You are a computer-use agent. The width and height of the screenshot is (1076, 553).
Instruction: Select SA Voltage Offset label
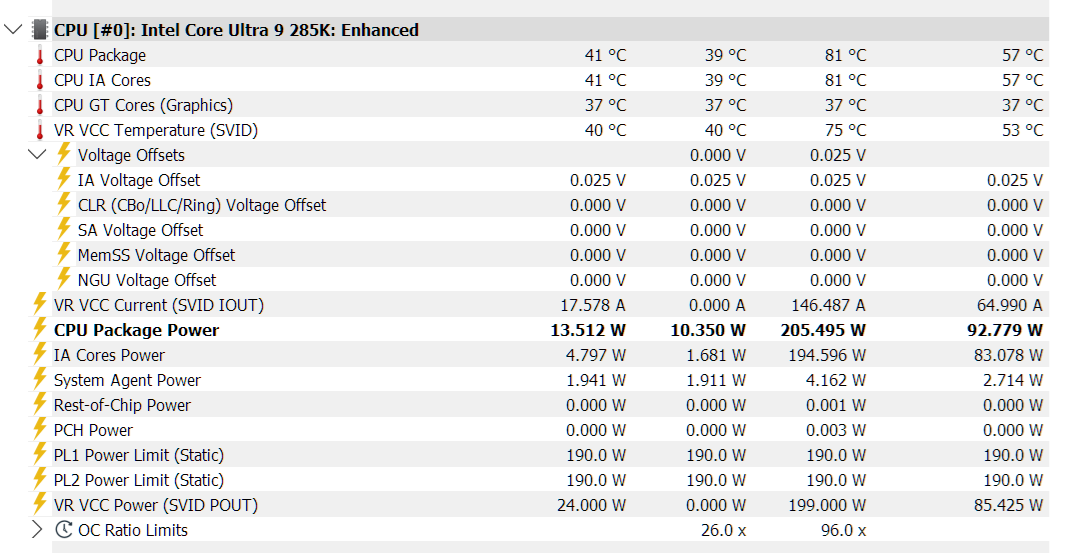click(140, 231)
